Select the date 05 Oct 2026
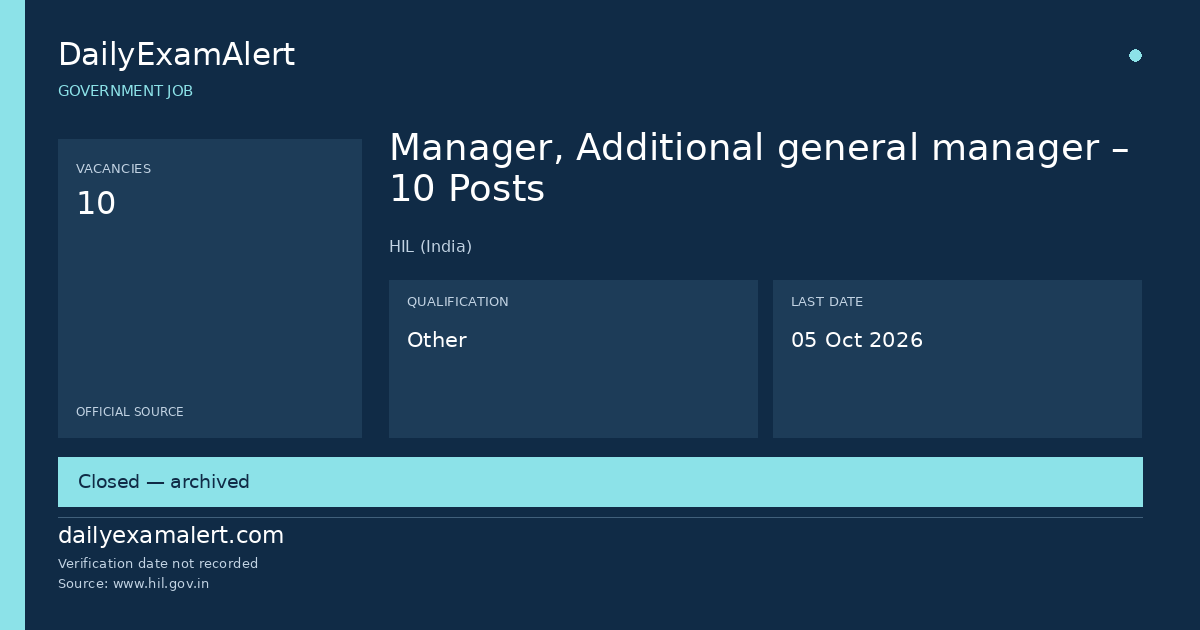 coord(857,340)
